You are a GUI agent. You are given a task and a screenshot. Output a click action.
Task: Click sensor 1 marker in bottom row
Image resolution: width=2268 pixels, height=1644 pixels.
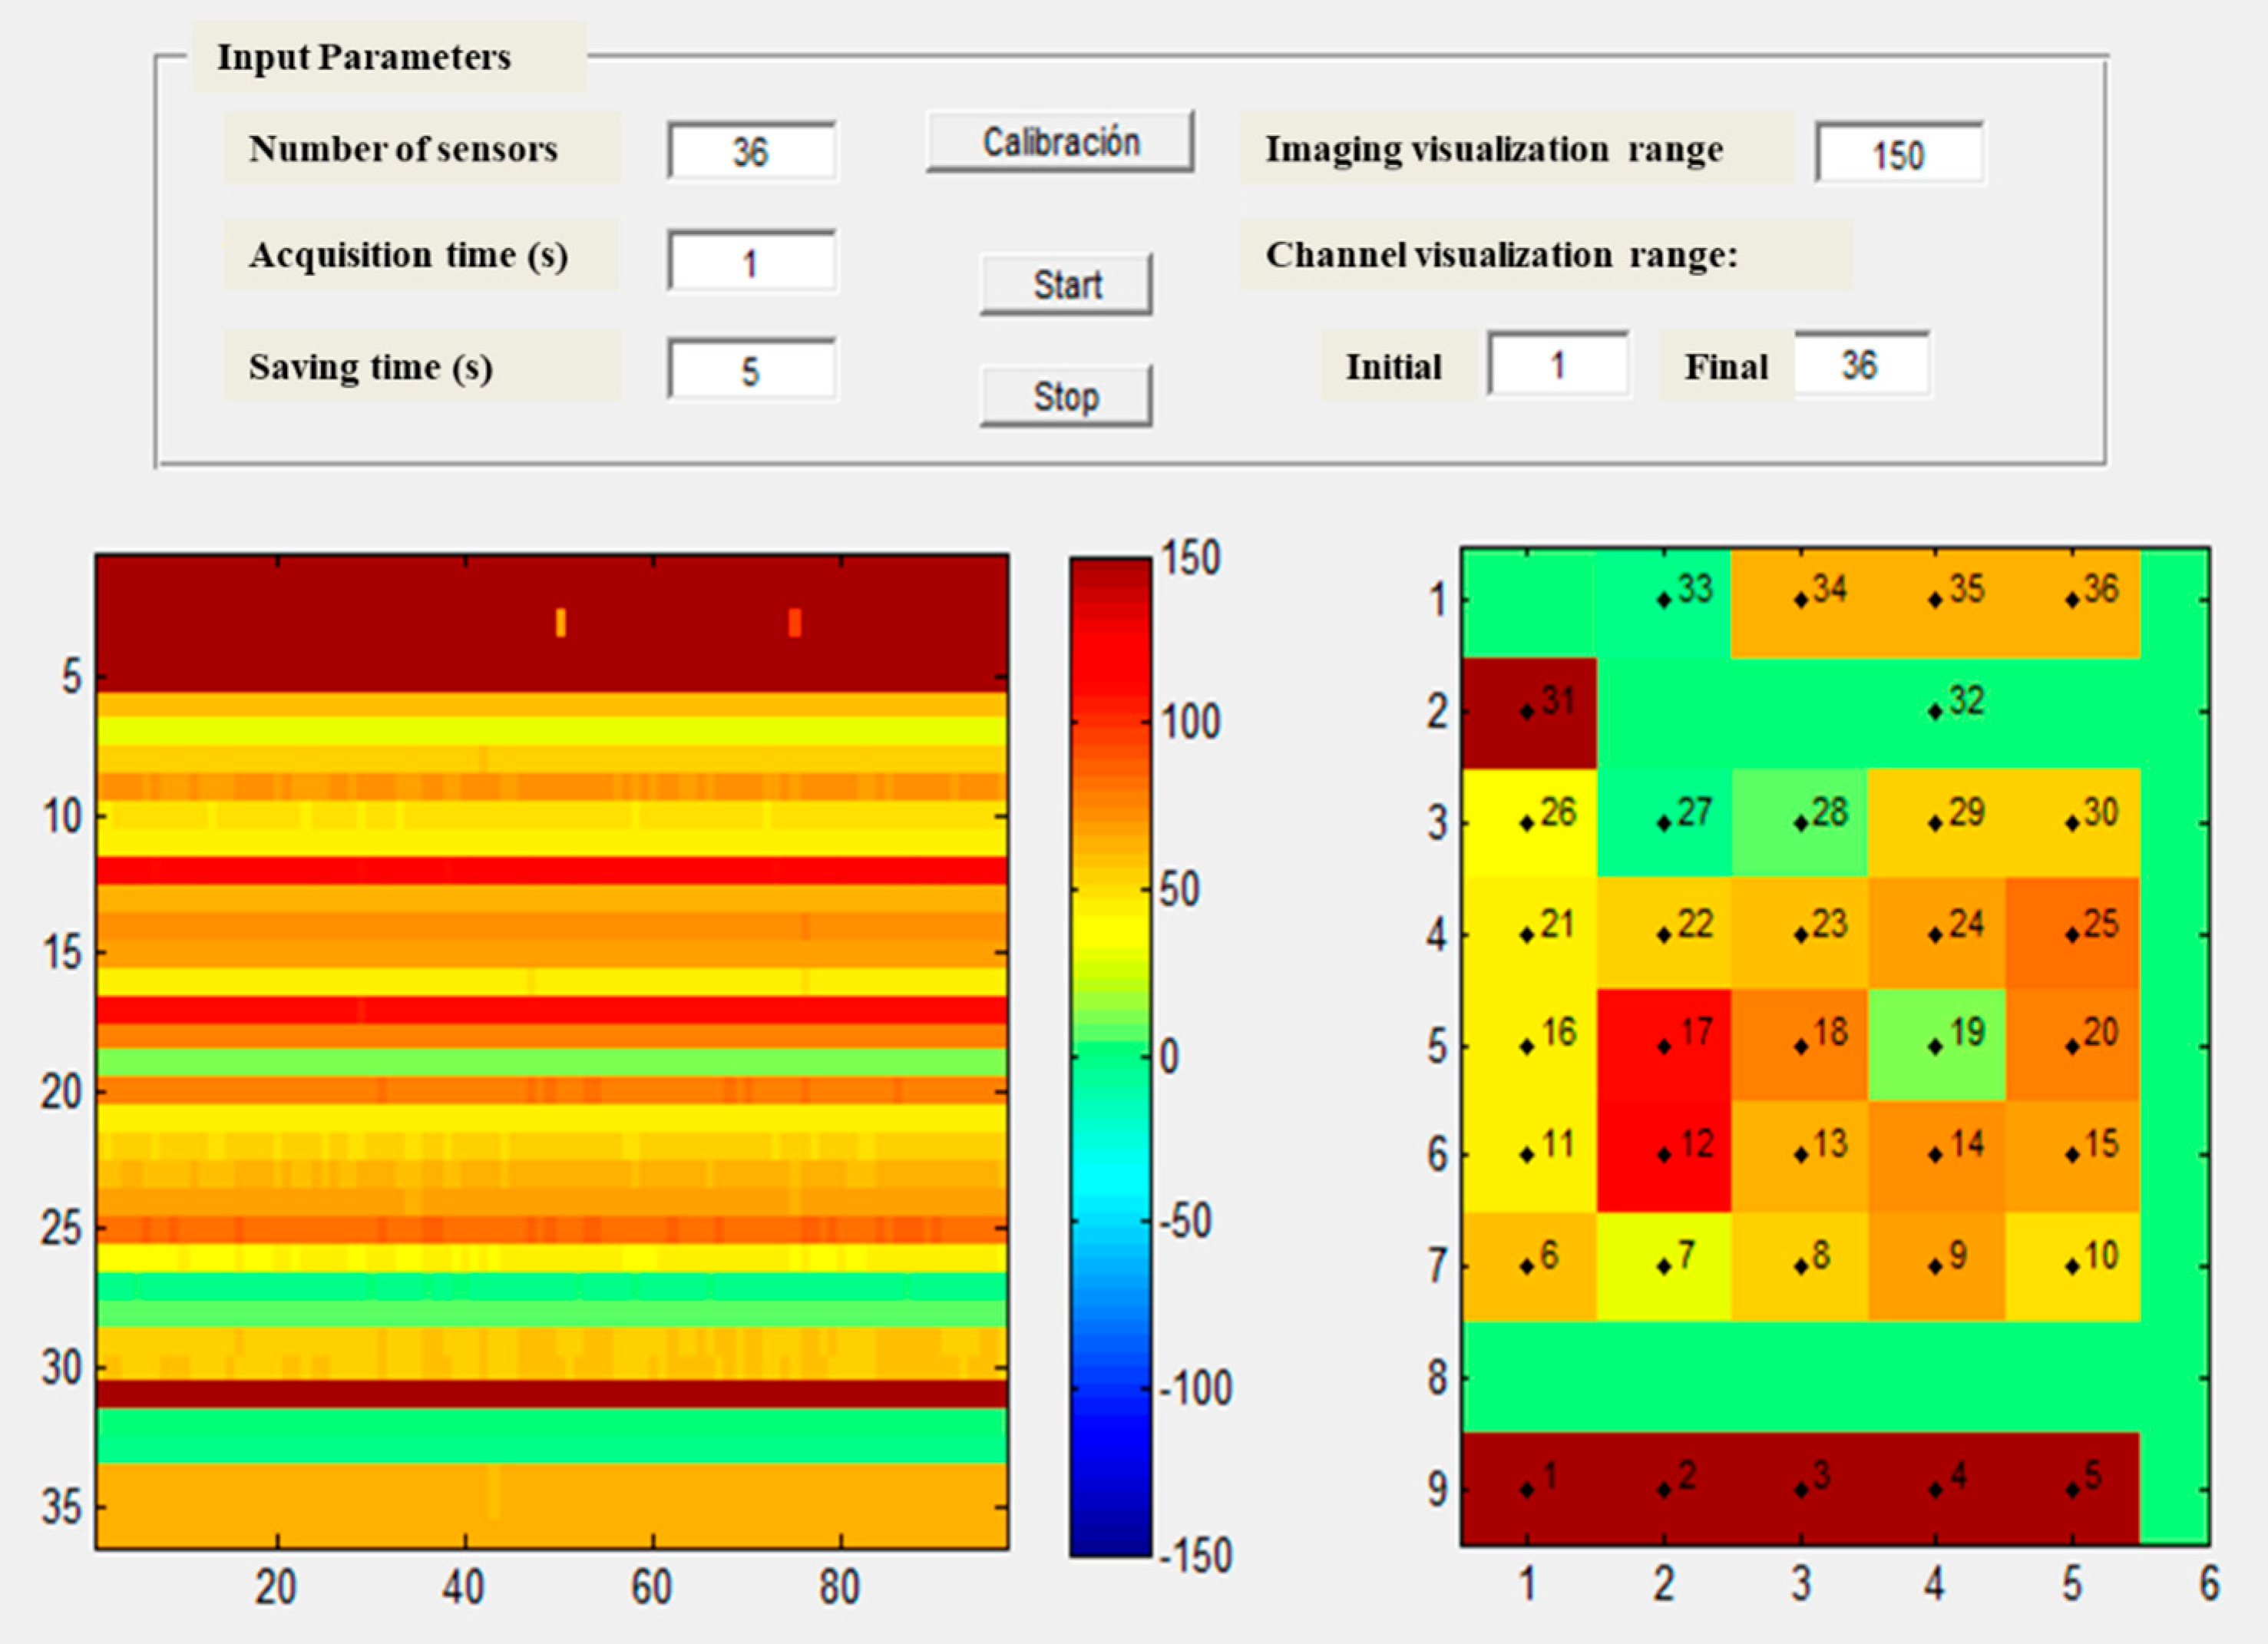pos(1527,1490)
